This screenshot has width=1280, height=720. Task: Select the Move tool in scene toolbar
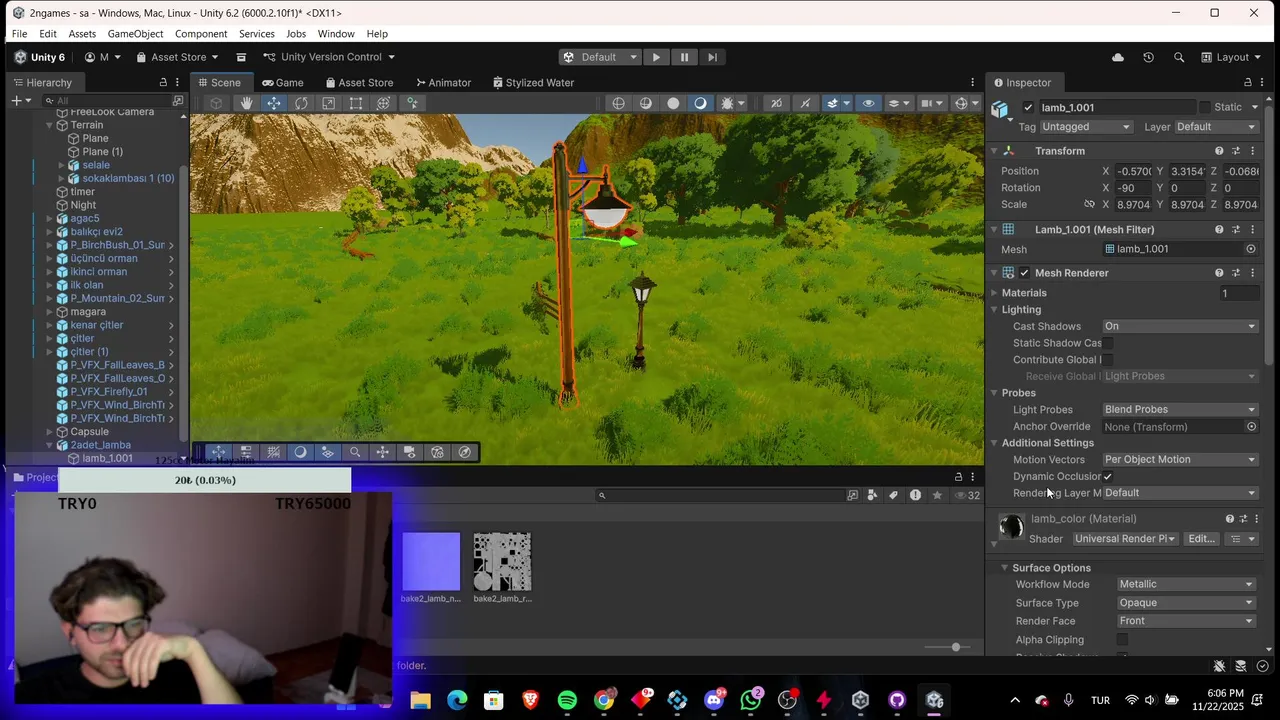pos(273,103)
